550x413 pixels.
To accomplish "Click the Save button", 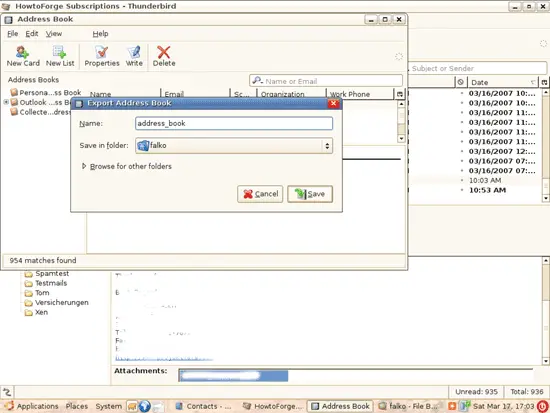I will pos(310,194).
